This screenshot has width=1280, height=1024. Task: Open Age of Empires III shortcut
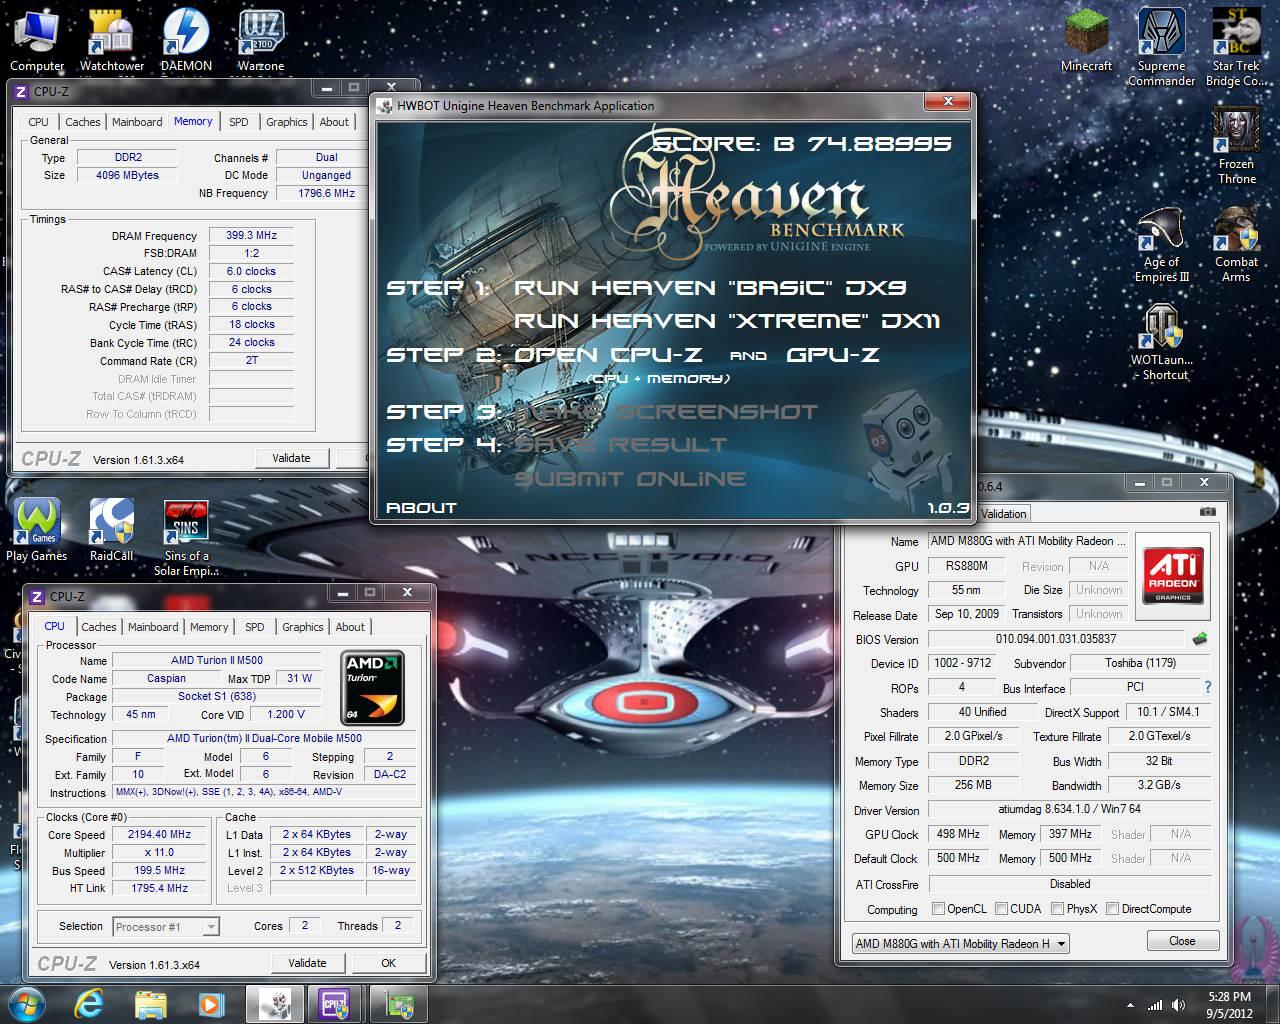[x=1161, y=243]
